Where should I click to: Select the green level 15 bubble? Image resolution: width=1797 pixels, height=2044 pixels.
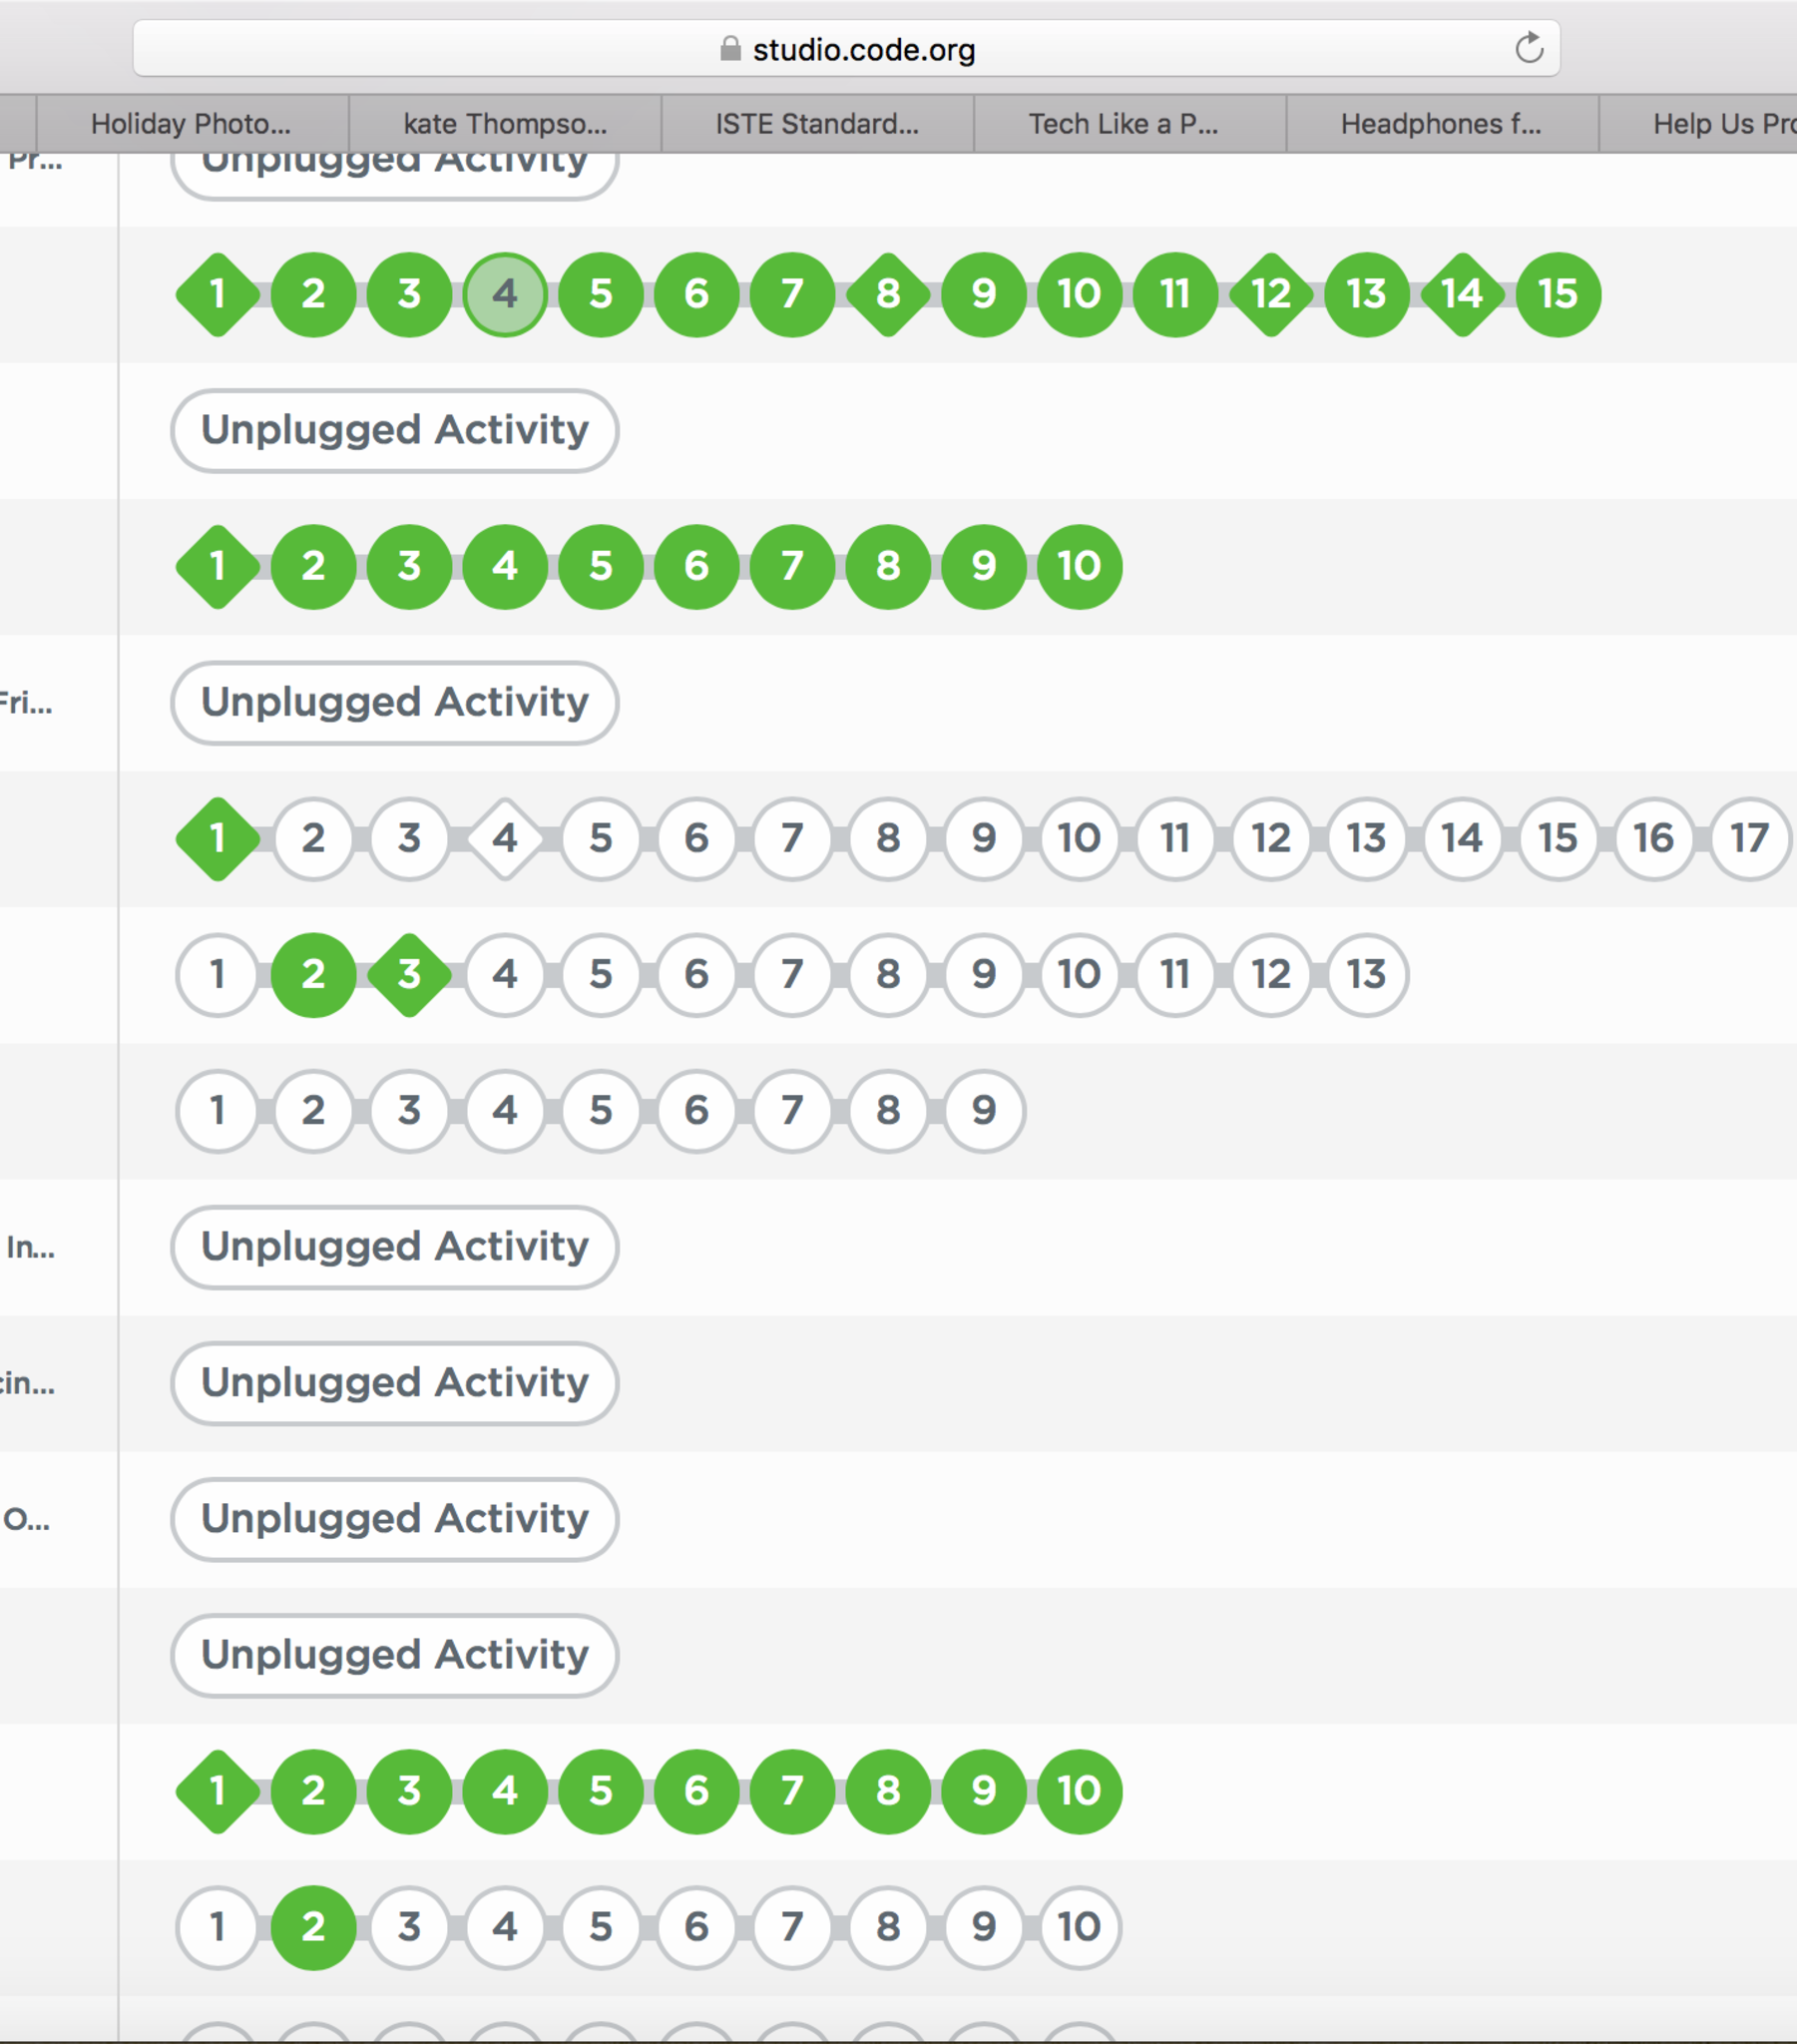(x=1558, y=294)
